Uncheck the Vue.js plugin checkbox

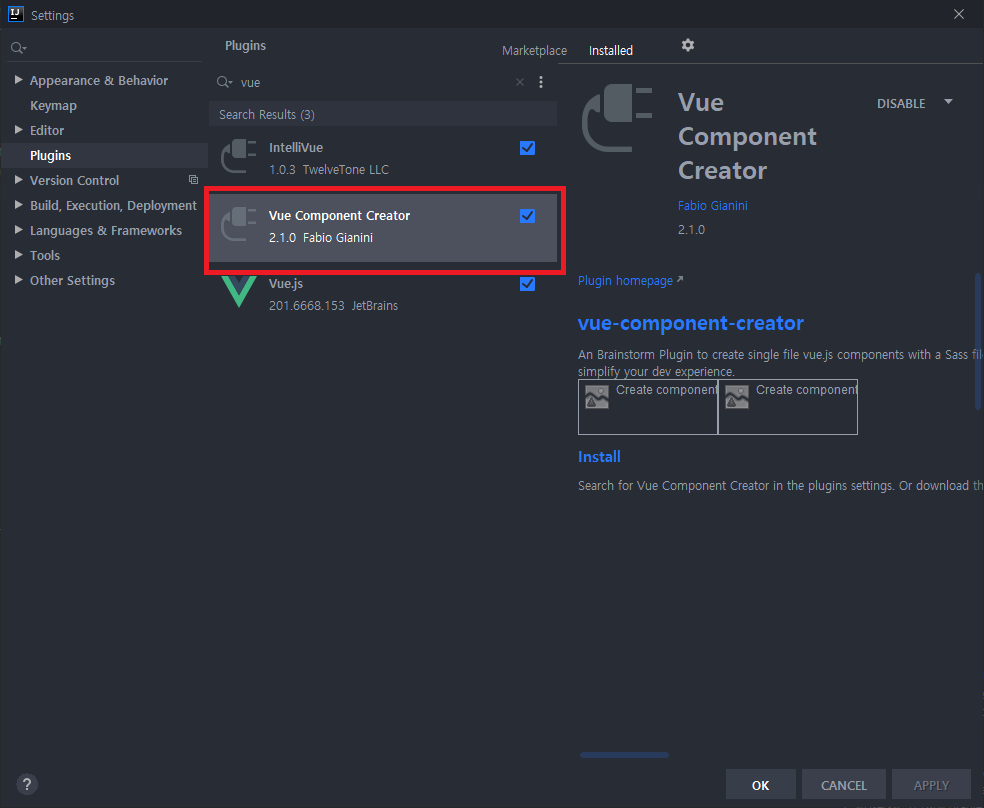click(527, 284)
